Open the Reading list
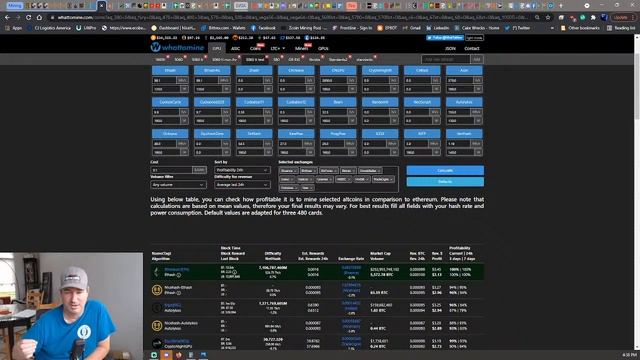The image size is (640, 360). [x=621, y=28]
